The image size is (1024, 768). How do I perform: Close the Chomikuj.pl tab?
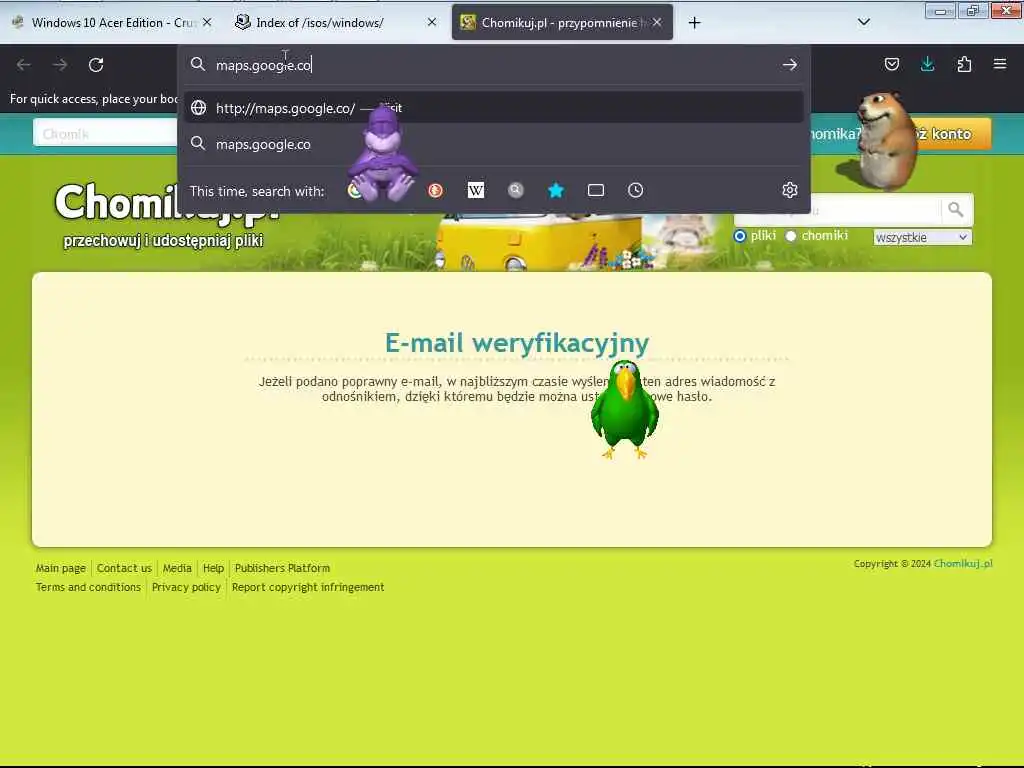point(657,22)
